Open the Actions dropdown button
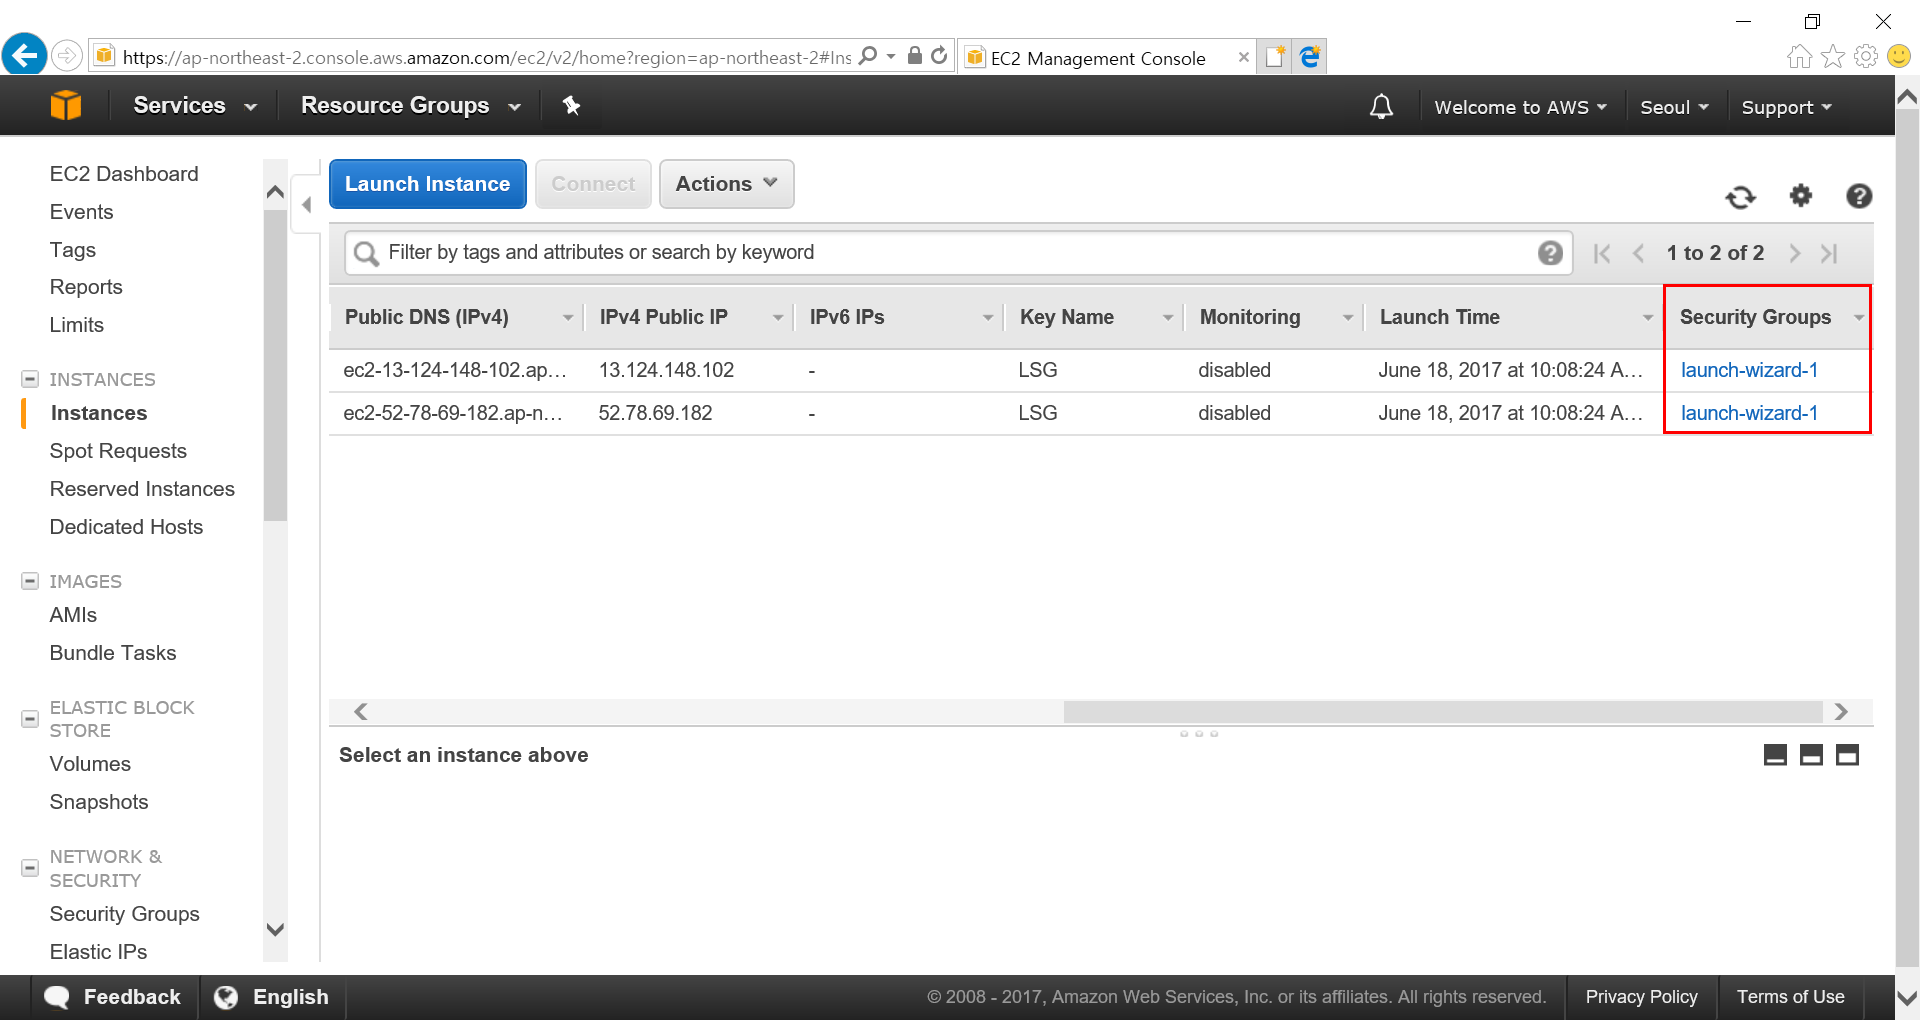Screen dimensions: 1920x1020 pos(726,184)
